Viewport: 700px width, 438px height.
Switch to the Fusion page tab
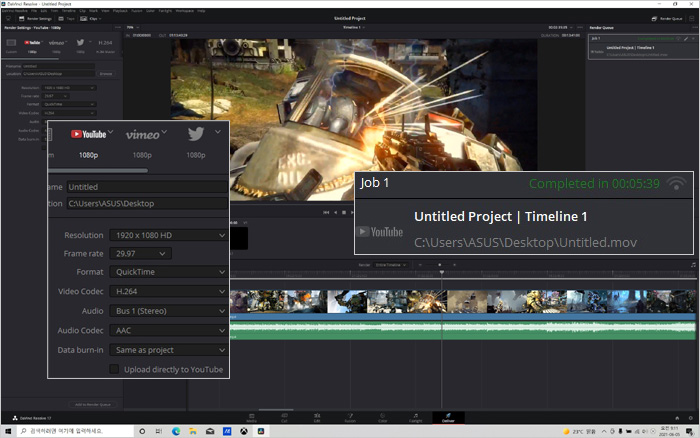pos(350,418)
